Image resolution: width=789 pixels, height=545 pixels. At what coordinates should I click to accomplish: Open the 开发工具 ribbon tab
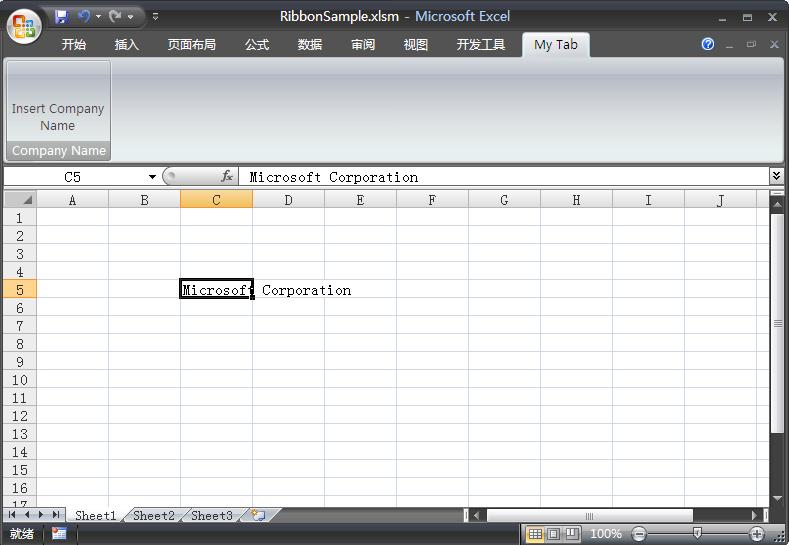coord(481,45)
